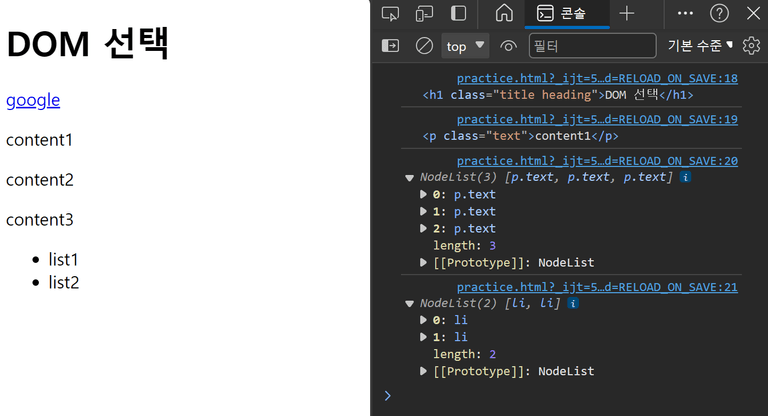Viewport: 768px width, 416px height.
Task: Click the dock side panel icon
Action: coord(458,14)
